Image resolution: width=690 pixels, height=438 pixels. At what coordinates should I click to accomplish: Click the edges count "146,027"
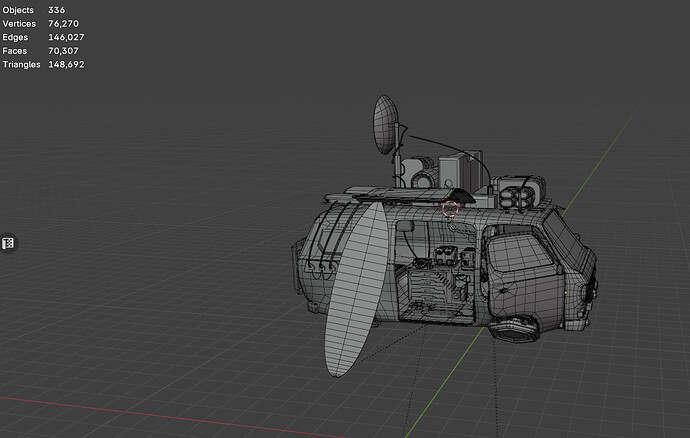point(66,37)
